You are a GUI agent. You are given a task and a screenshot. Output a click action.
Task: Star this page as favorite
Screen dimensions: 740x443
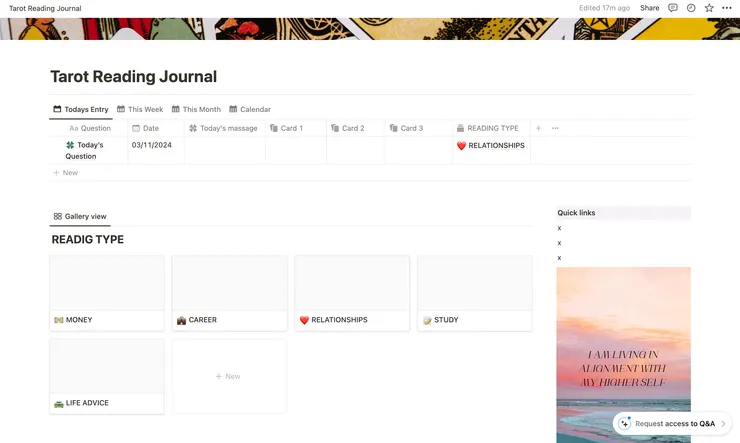pyautogui.click(x=709, y=8)
